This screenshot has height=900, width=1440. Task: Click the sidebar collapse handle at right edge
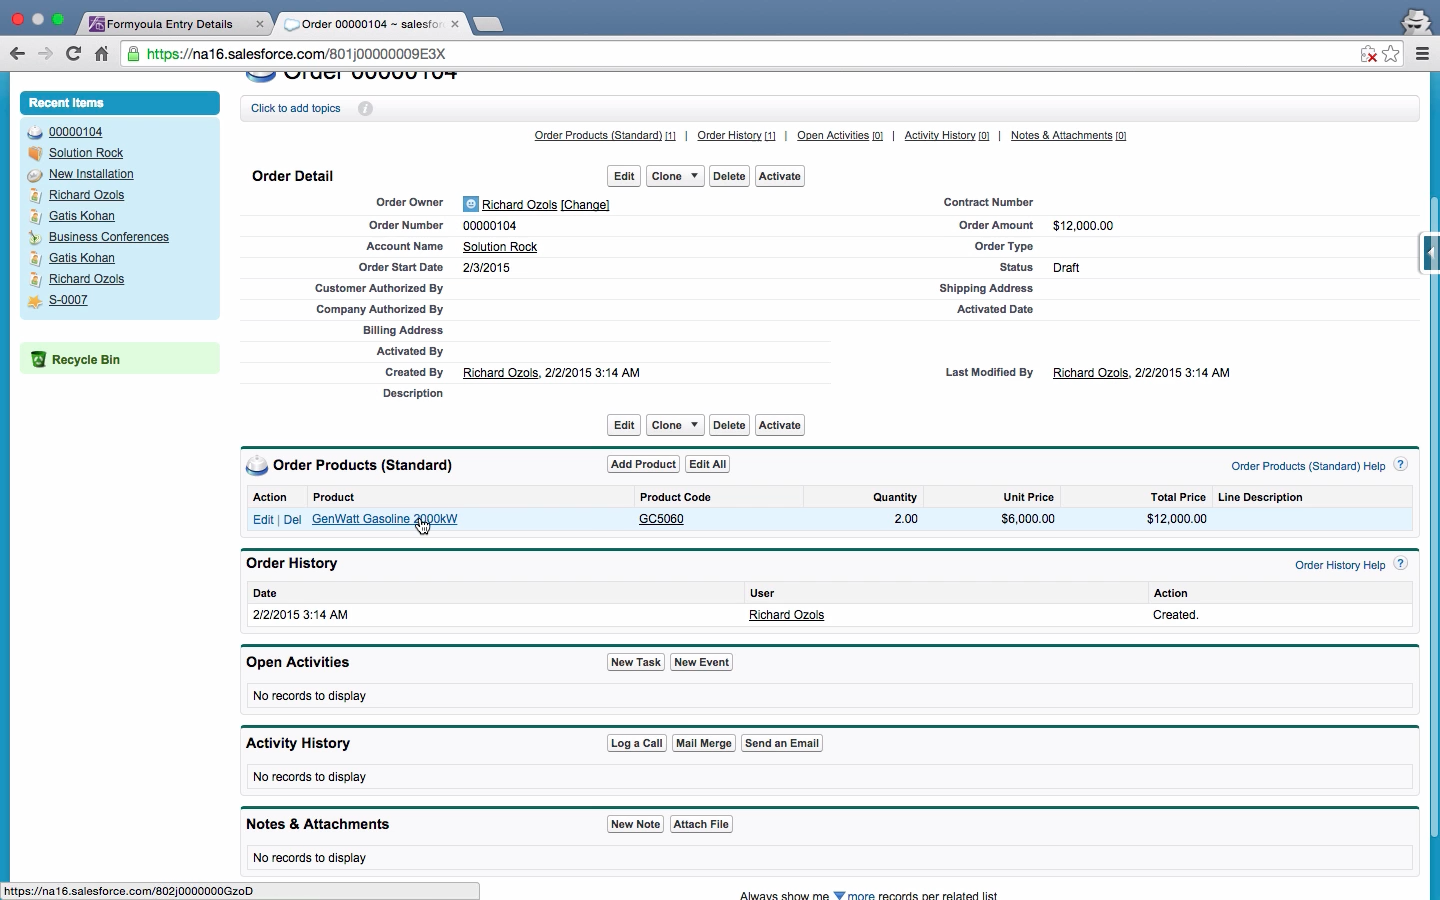(1431, 253)
